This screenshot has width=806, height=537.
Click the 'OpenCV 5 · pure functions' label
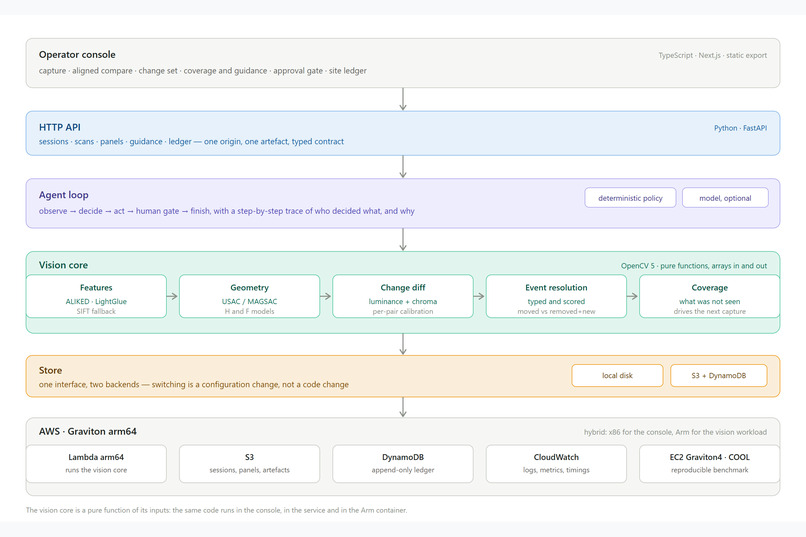click(x=694, y=266)
